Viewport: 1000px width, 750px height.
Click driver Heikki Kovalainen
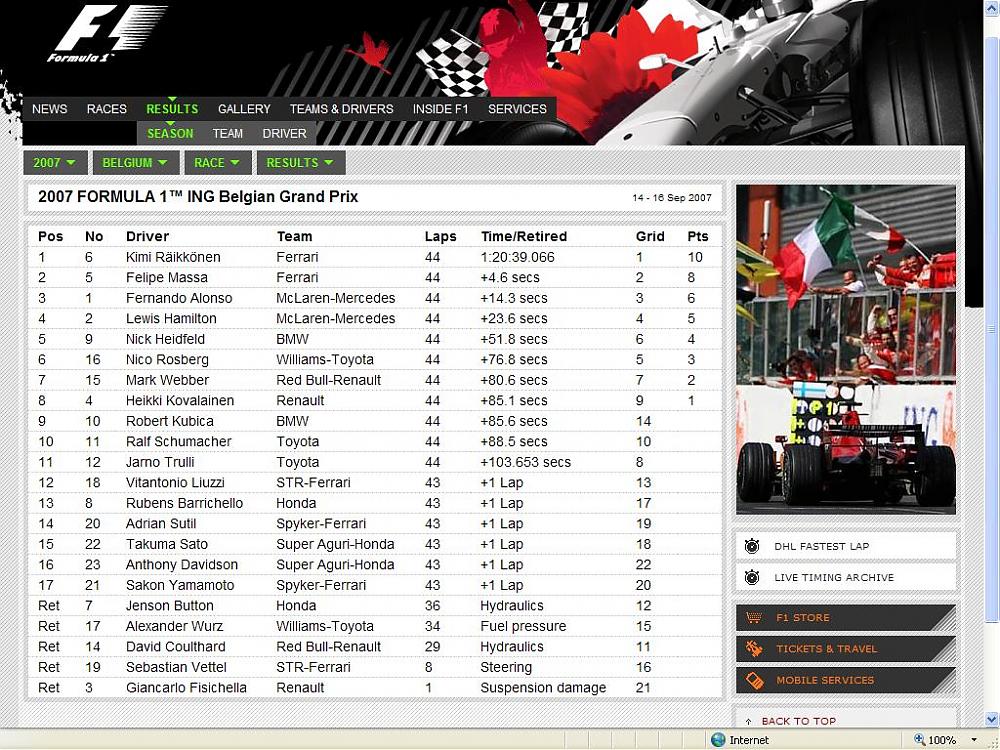pos(180,401)
